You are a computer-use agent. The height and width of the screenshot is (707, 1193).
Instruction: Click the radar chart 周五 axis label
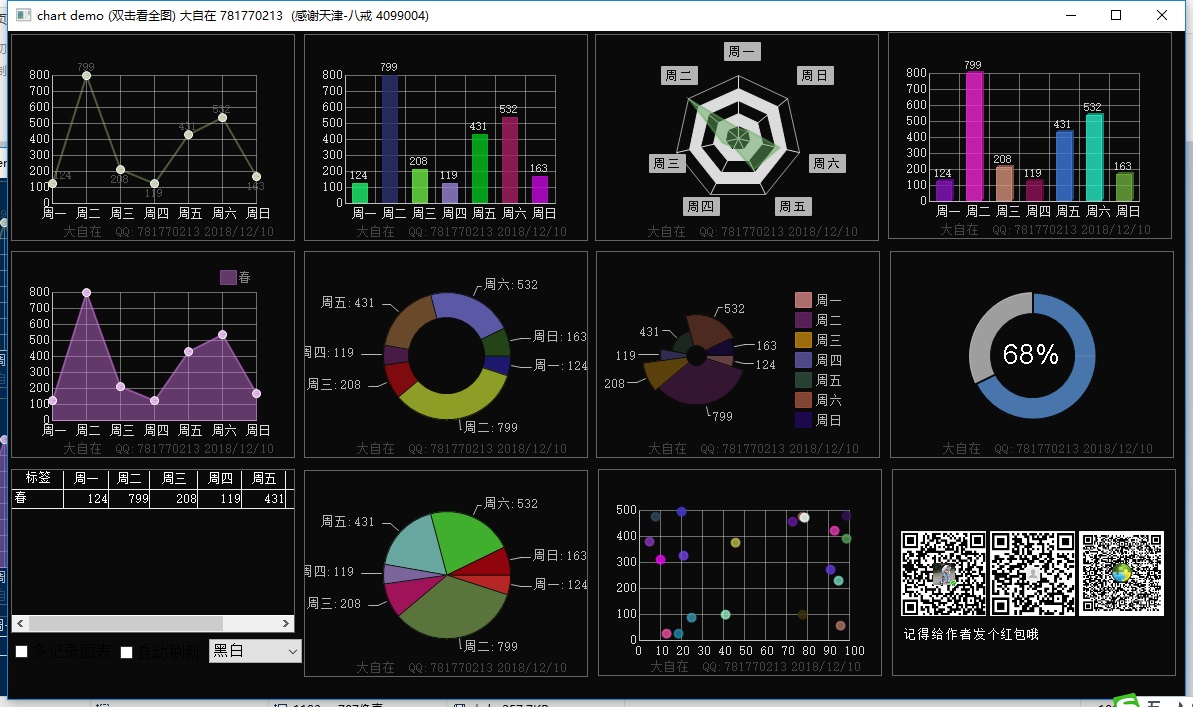[793, 206]
